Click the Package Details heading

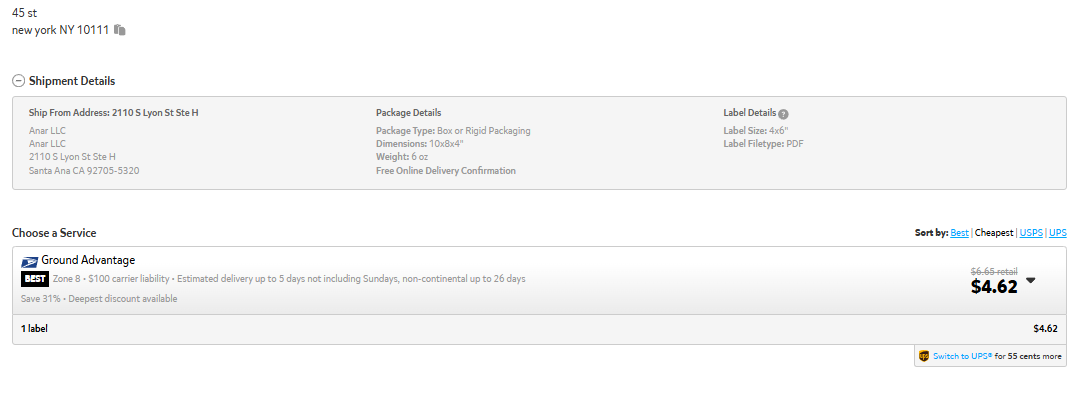tap(408, 113)
